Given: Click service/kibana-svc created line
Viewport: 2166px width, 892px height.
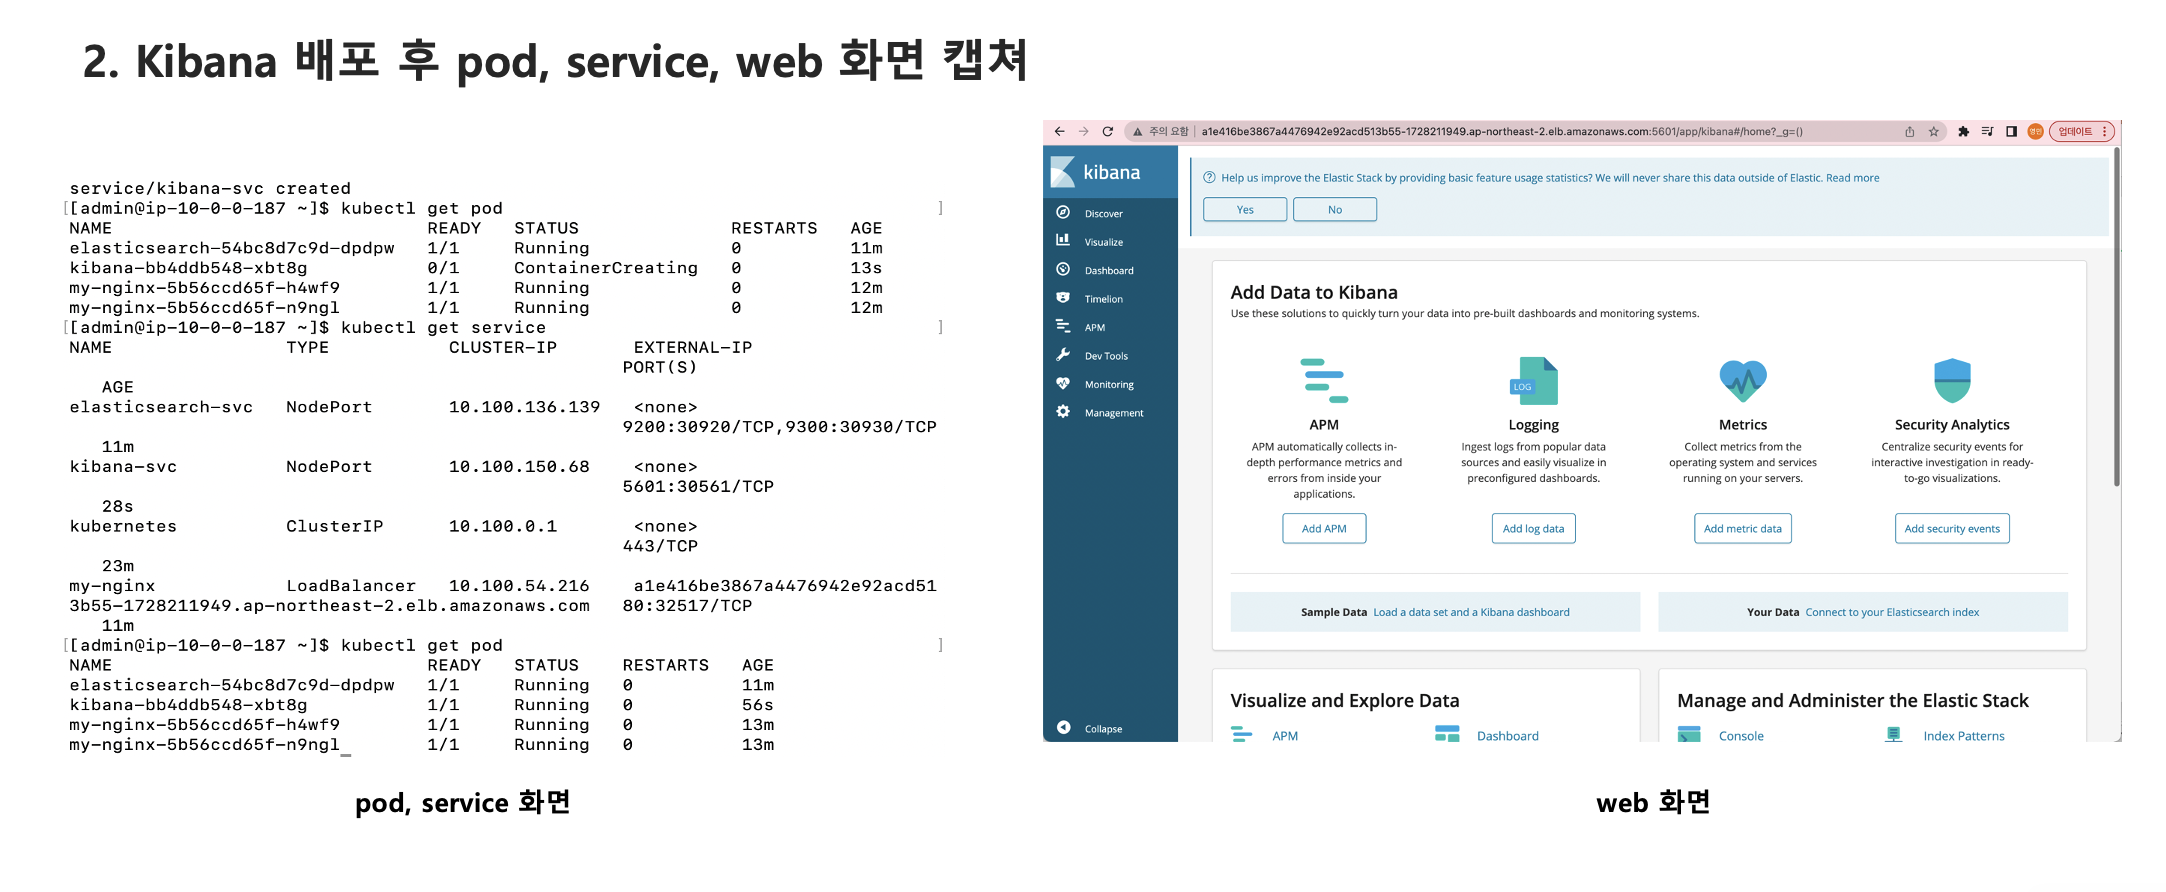Looking at the screenshot, I should 210,188.
